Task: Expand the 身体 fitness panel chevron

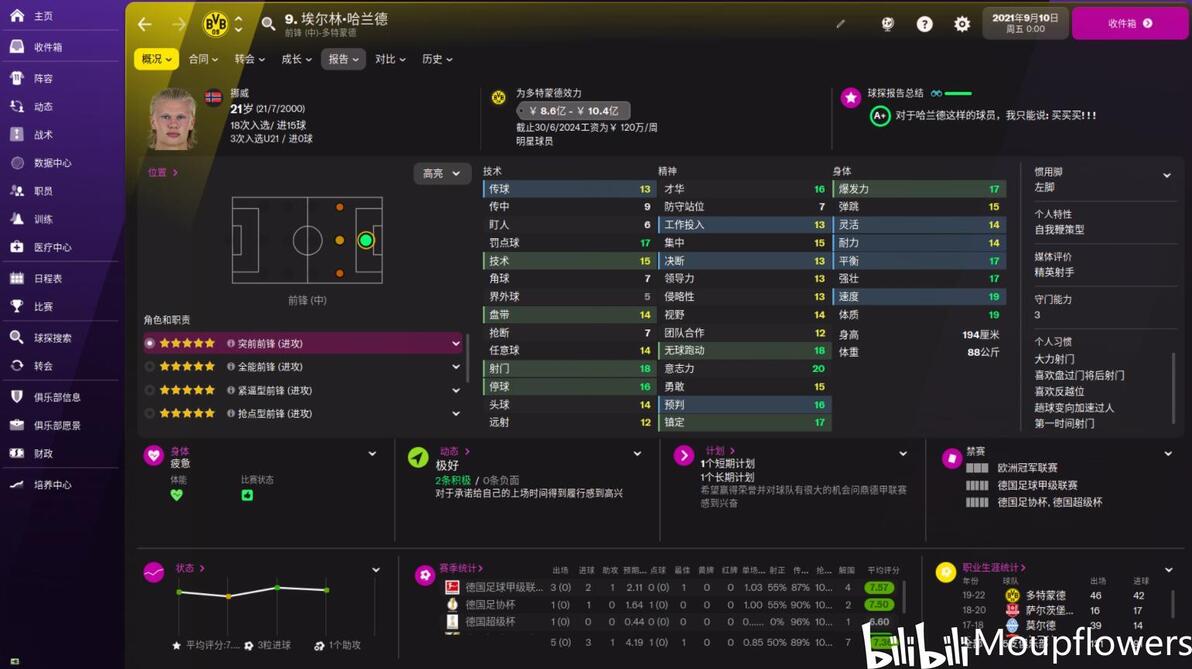Action: tap(372, 454)
